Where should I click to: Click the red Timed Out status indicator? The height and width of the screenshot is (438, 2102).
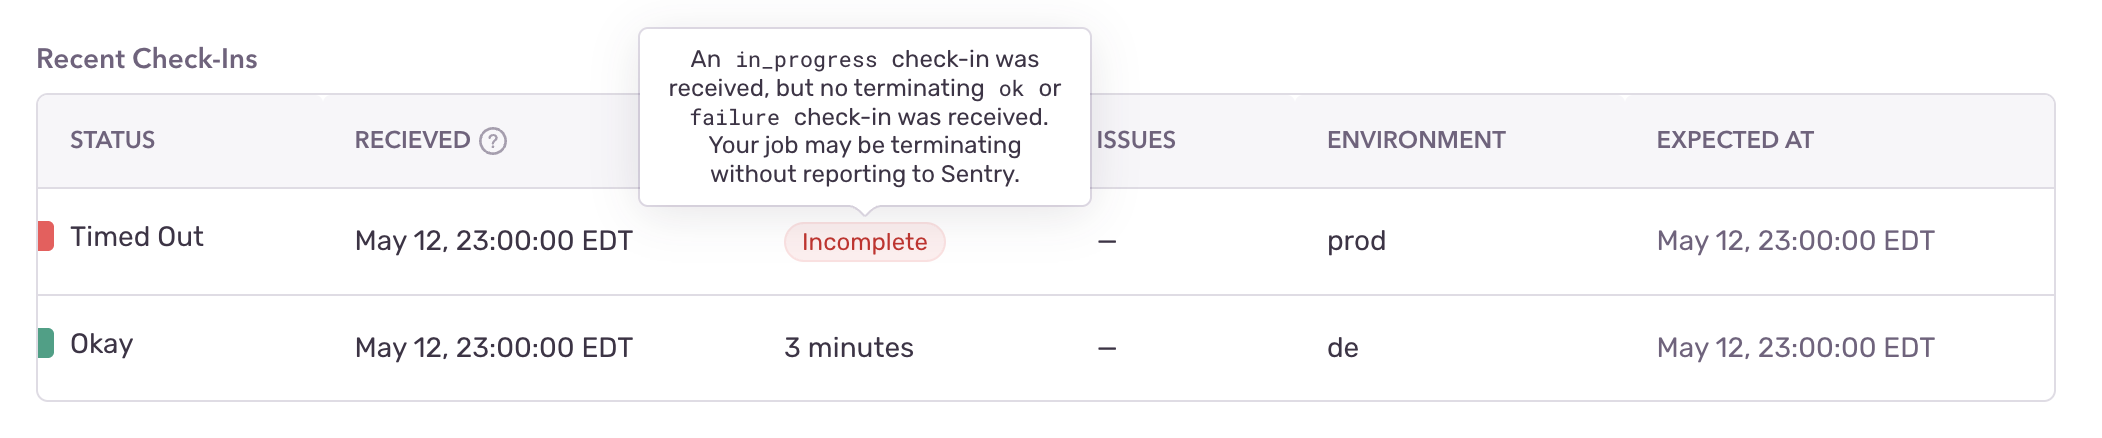[46, 237]
